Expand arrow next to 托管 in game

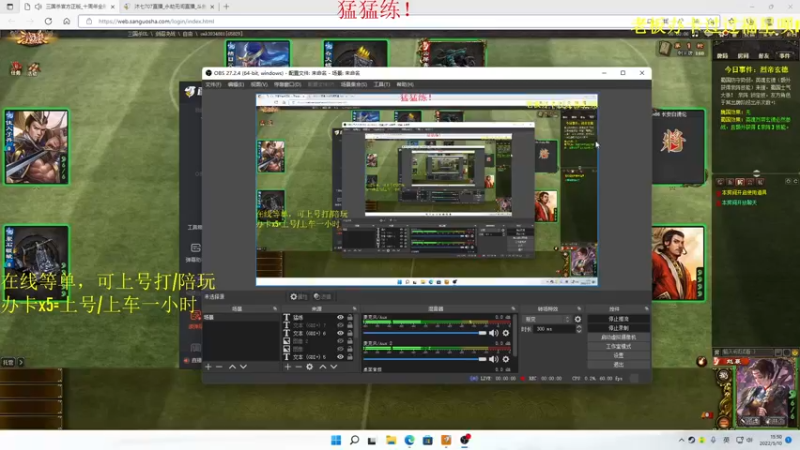tap(21, 362)
